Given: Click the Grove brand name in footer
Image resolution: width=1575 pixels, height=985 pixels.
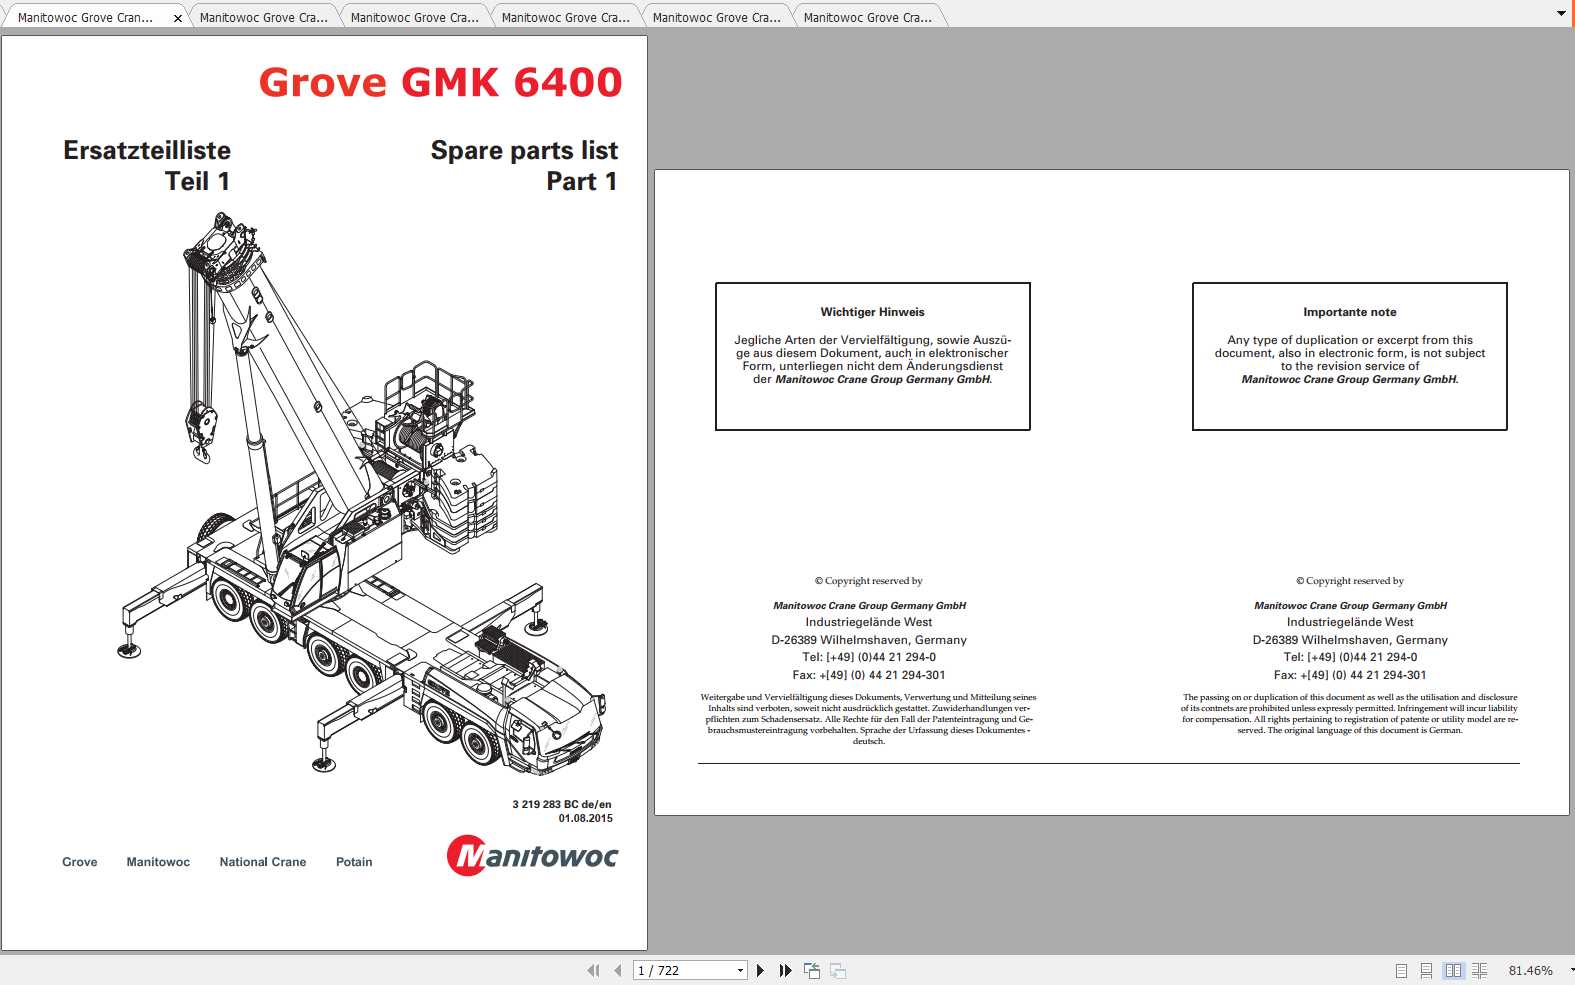Looking at the screenshot, I should pyautogui.click(x=80, y=862).
